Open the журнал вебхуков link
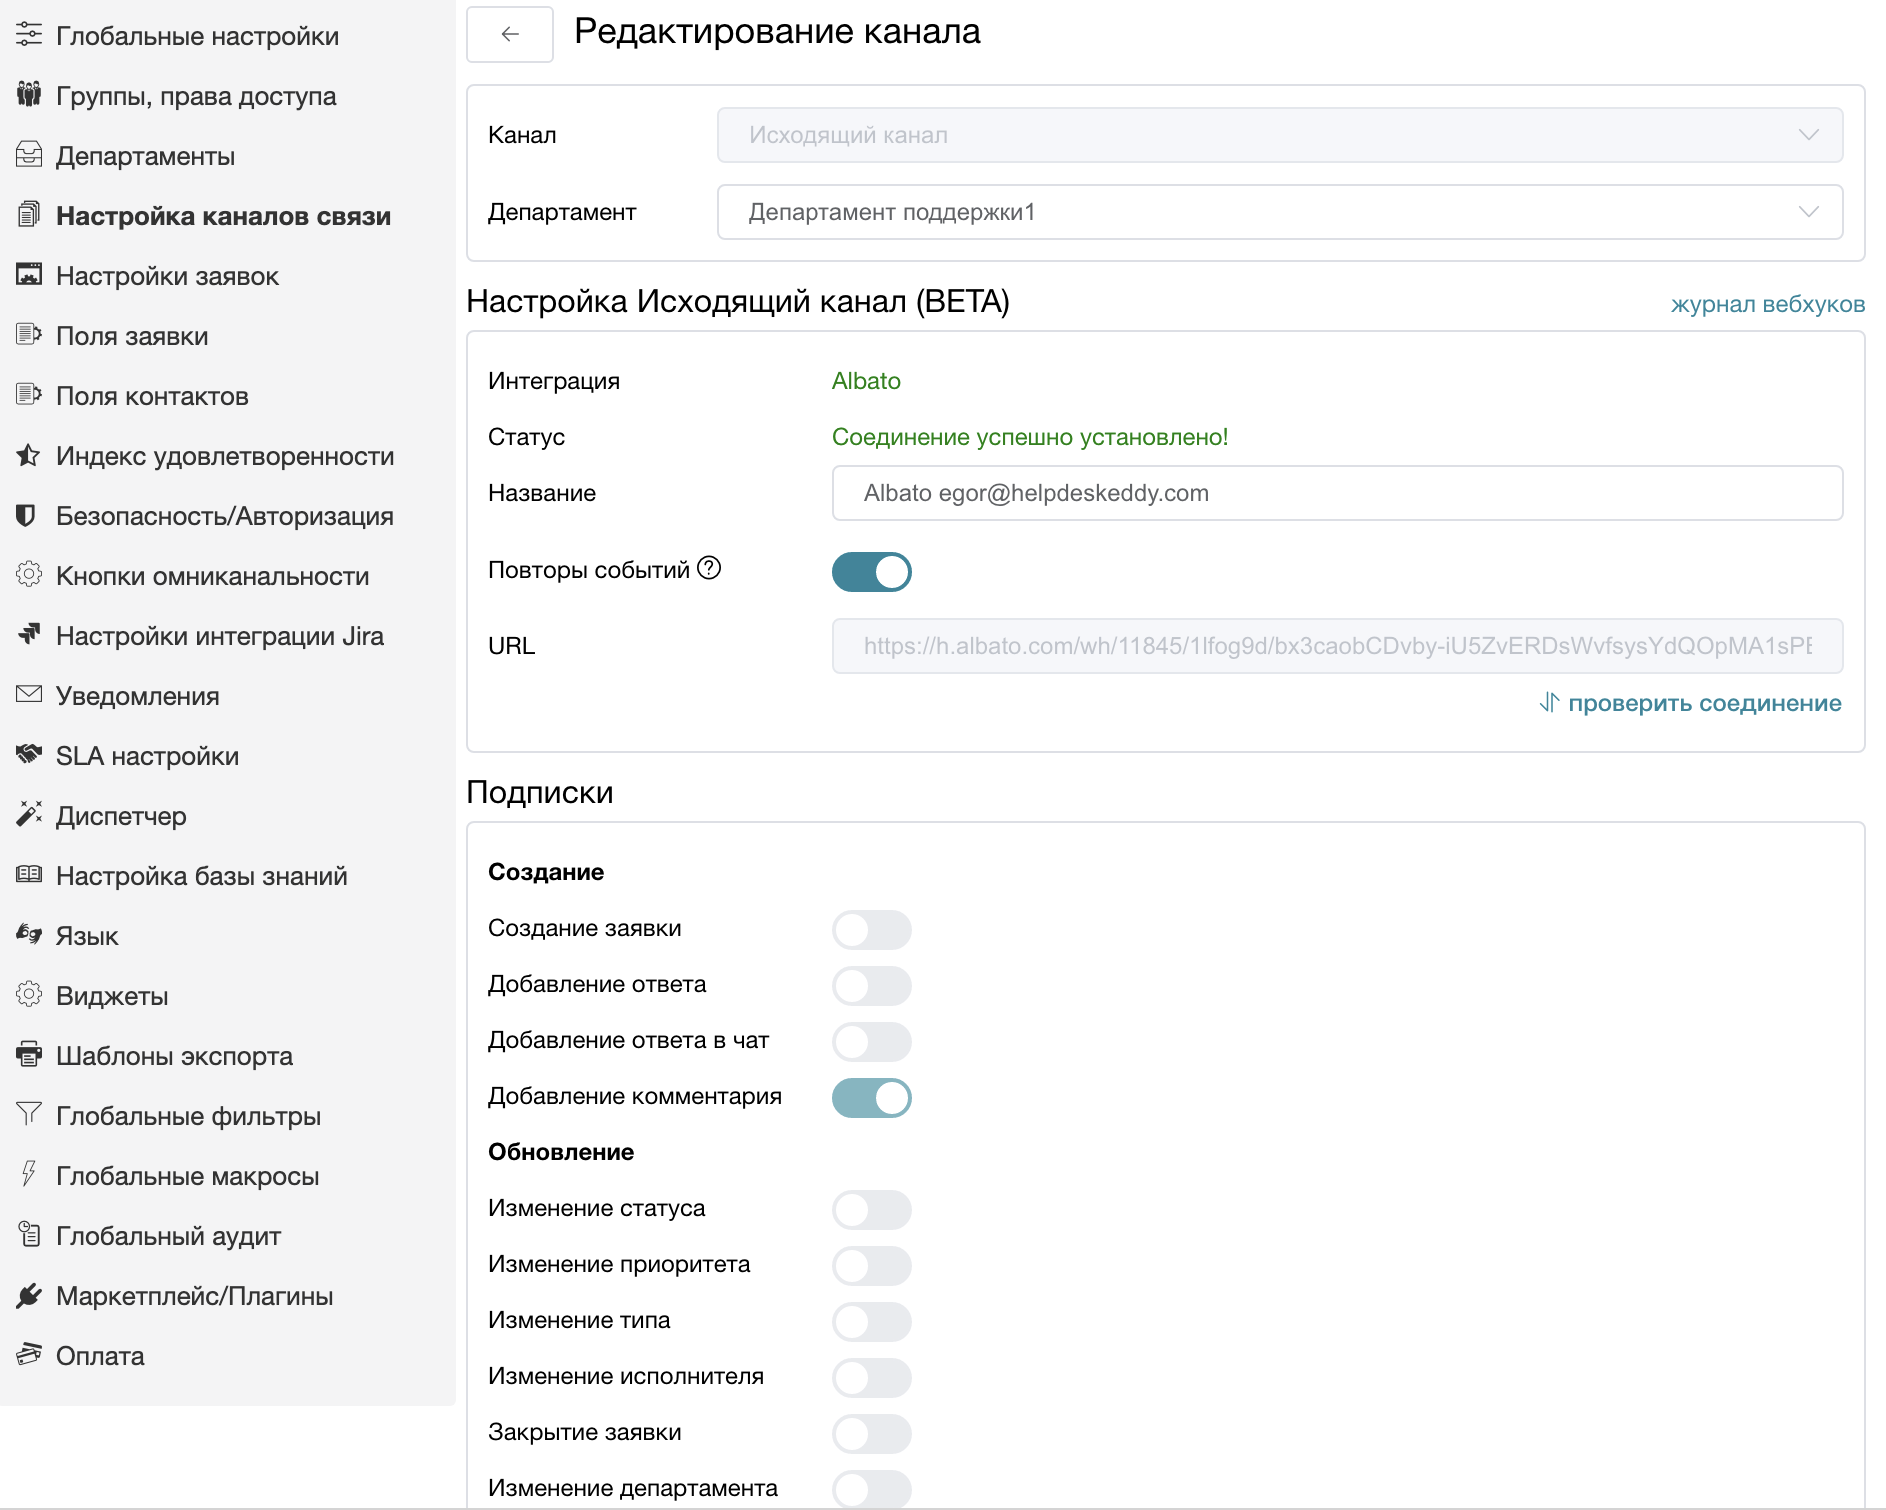Screen dimensions: 1886x1510 pyautogui.click(x=1767, y=304)
